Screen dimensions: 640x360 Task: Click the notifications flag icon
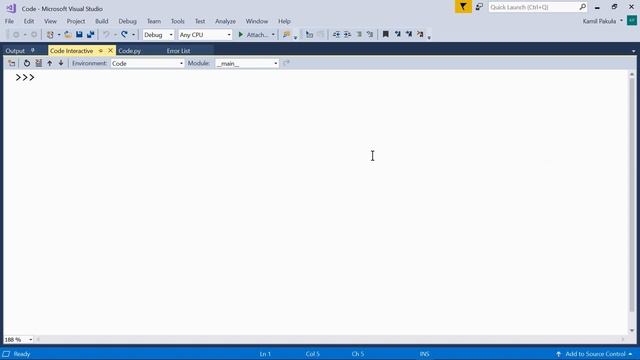tap(463, 7)
